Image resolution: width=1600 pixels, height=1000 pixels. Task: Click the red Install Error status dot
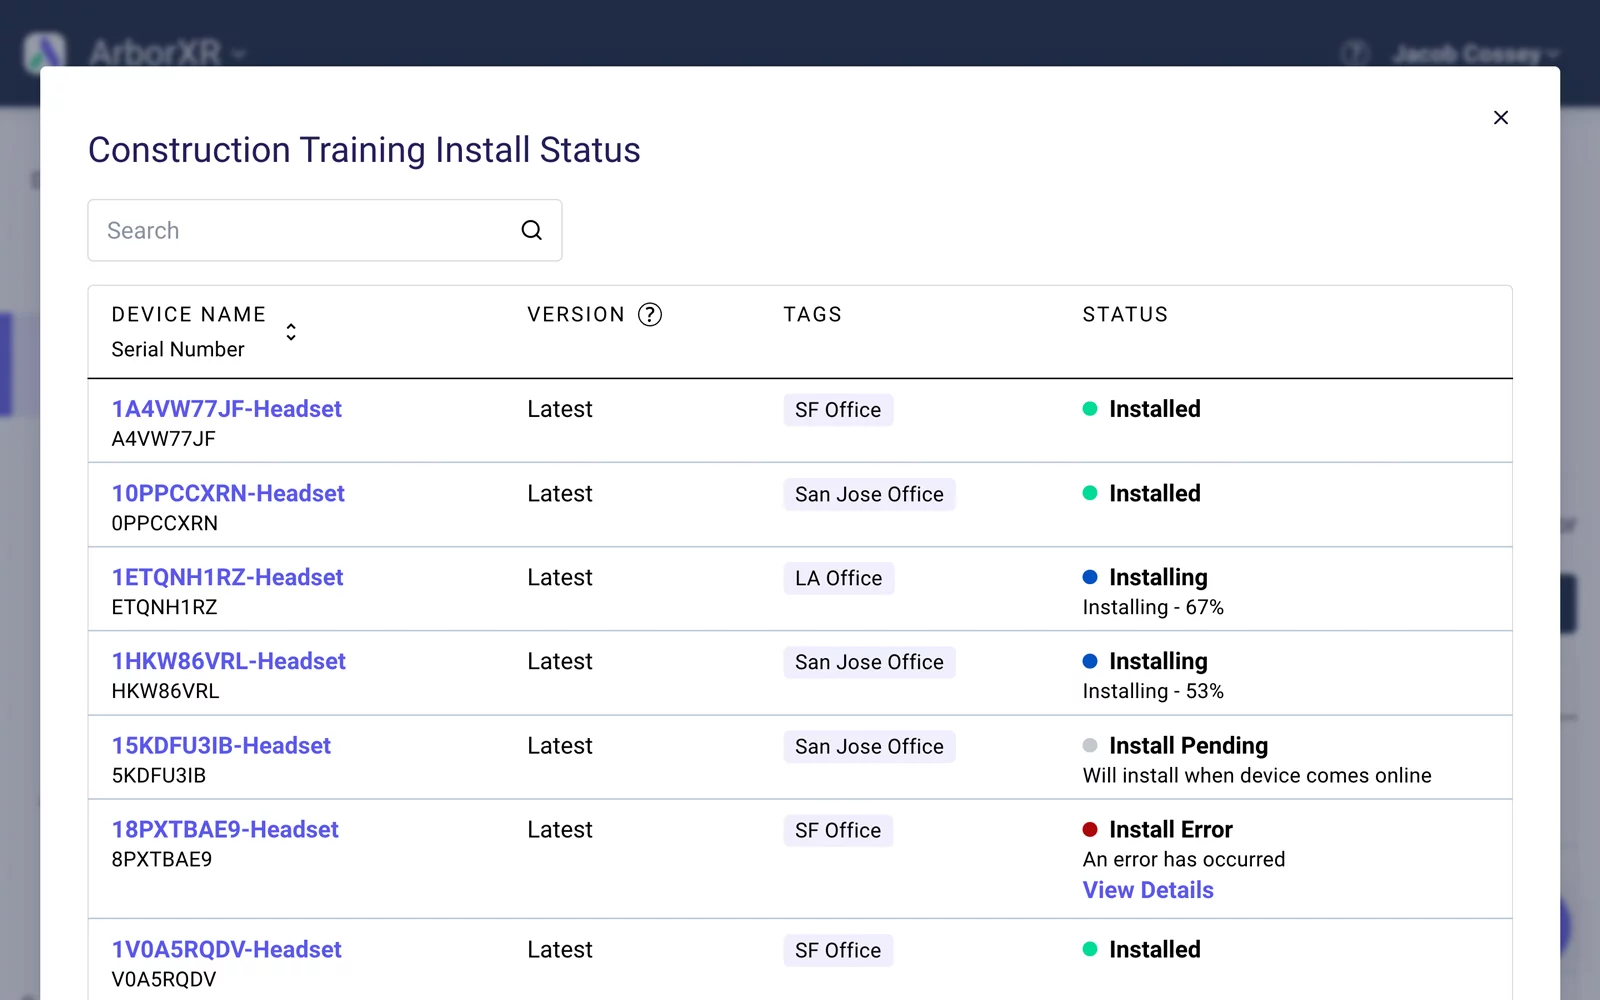(1090, 829)
